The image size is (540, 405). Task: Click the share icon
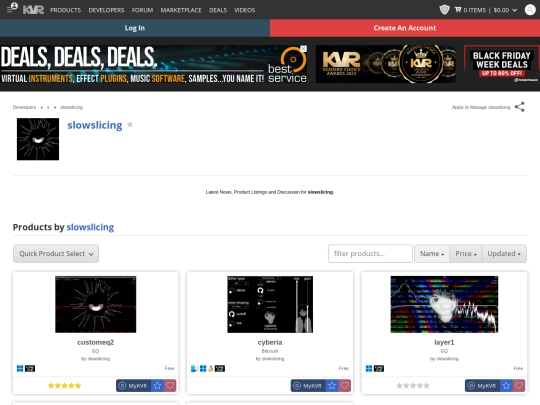point(520,107)
